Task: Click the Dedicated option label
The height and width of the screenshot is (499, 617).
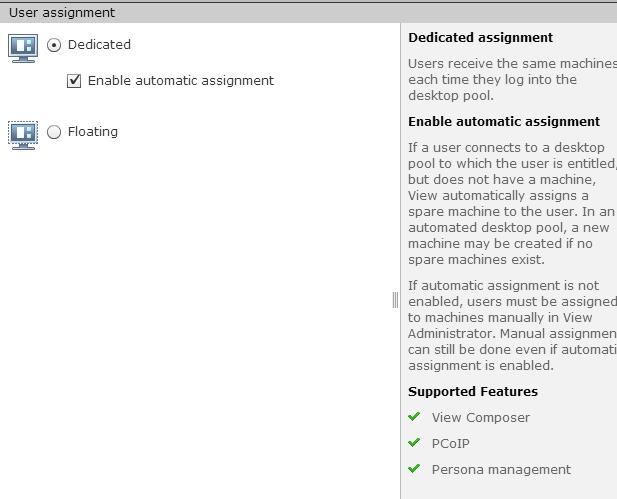Action: pyautogui.click(x=99, y=45)
